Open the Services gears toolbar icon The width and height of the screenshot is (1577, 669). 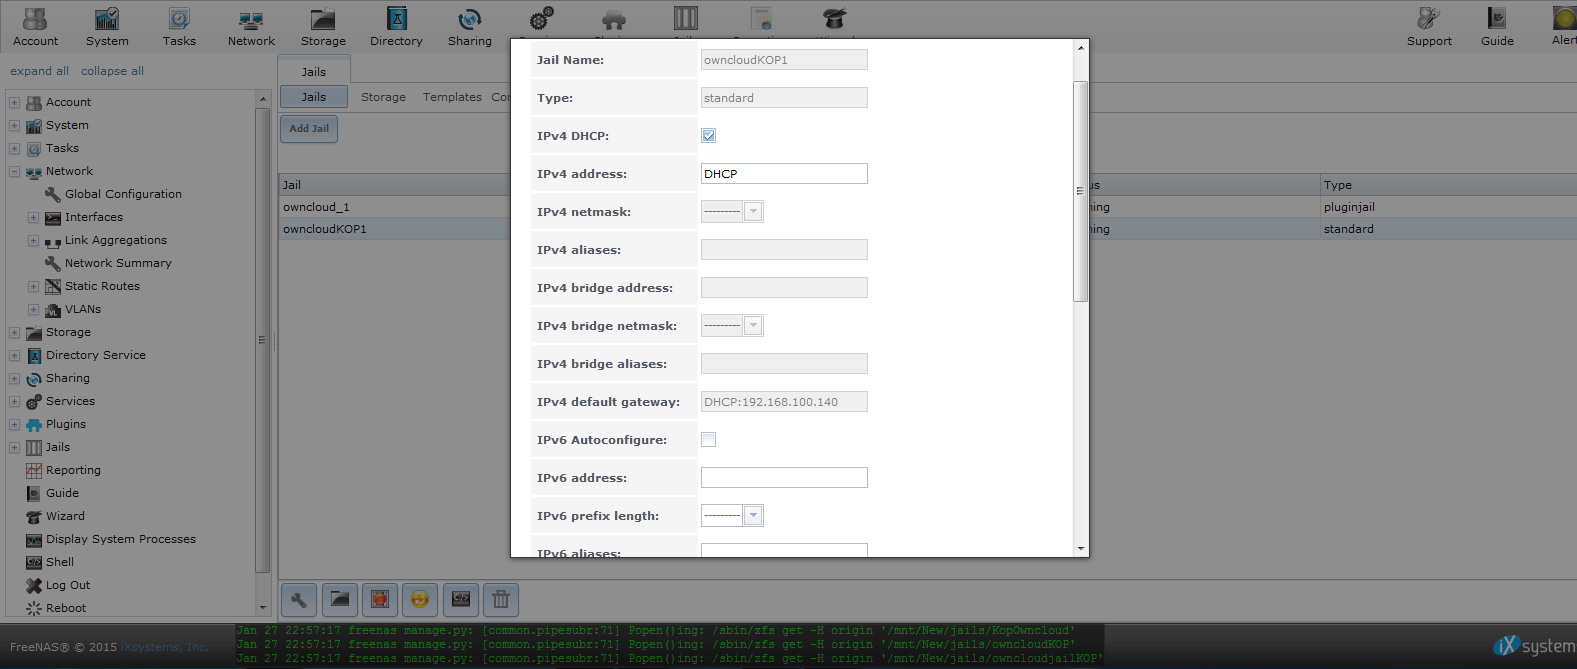coord(541,19)
